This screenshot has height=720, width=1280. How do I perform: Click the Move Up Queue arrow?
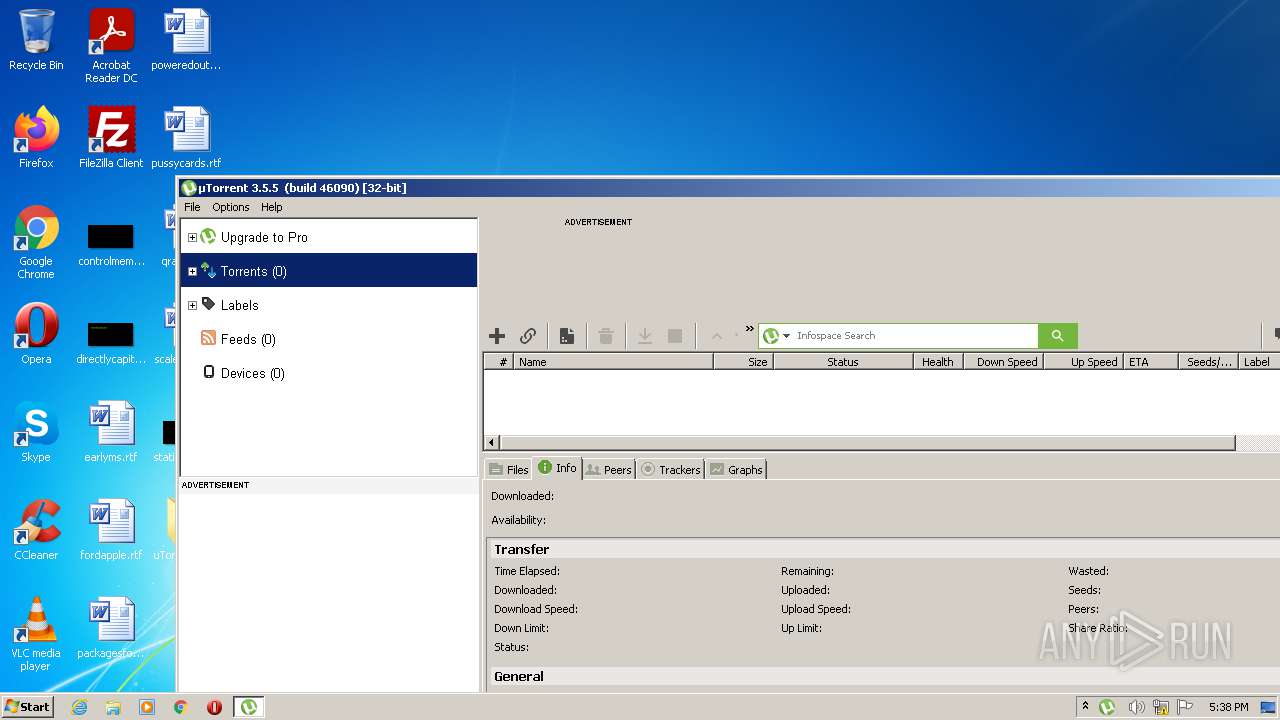click(x=717, y=336)
